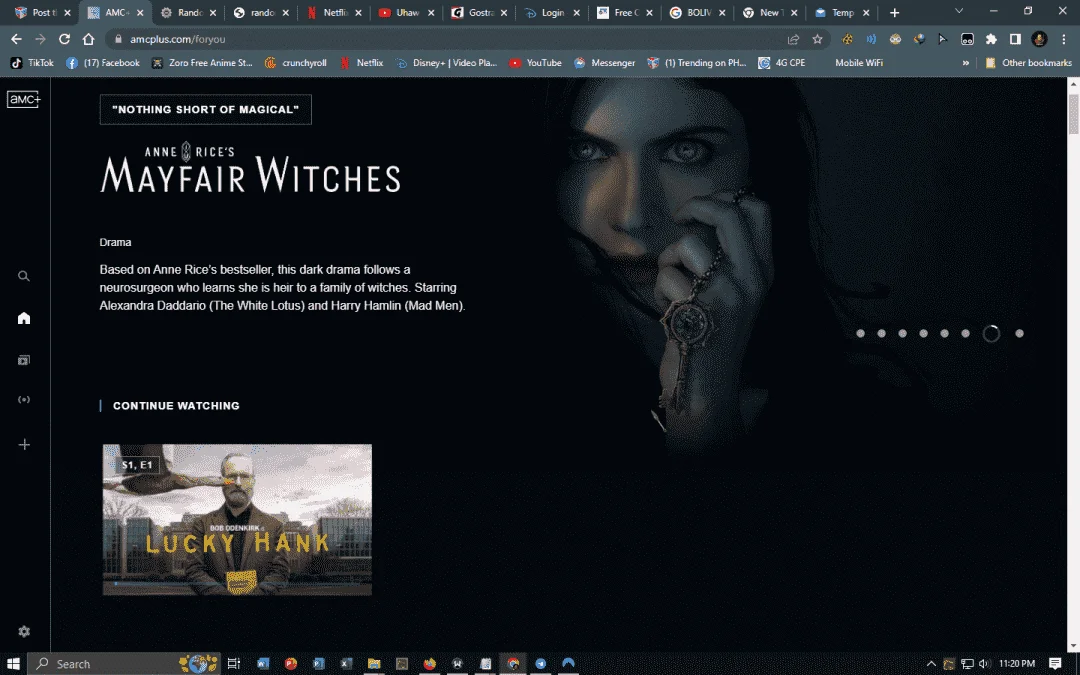The height and width of the screenshot is (675, 1080).
Task: Open the (17) Facebook bookmark
Action: (x=103, y=63)
